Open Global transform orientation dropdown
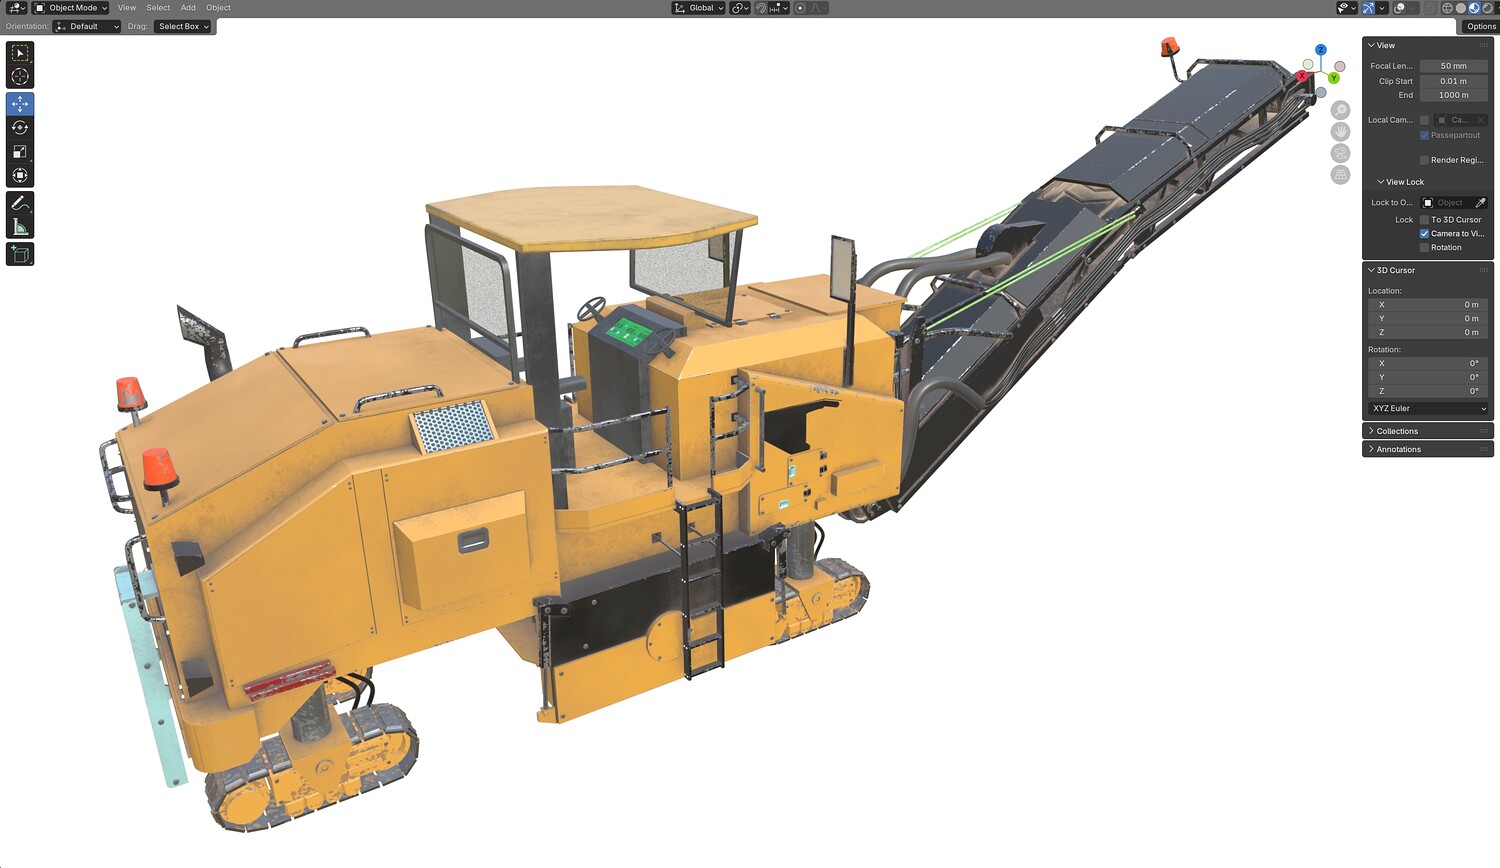The height and width of the screenshot is (868, 1500). coord(698,8)
